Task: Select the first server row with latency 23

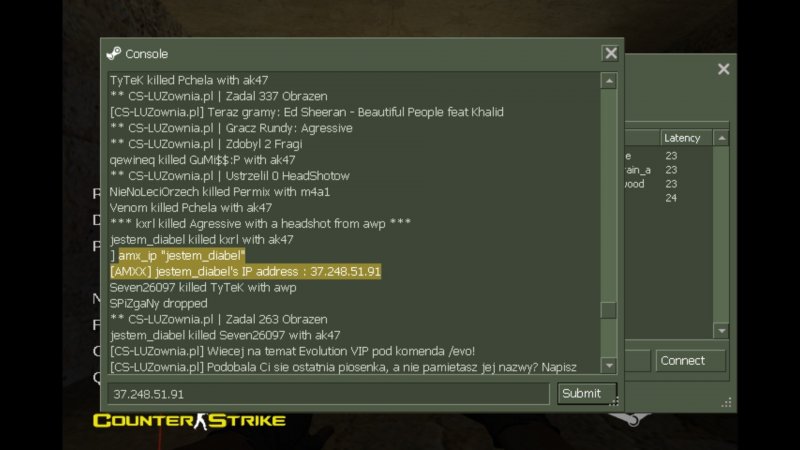Action: [x=669, y=156]
